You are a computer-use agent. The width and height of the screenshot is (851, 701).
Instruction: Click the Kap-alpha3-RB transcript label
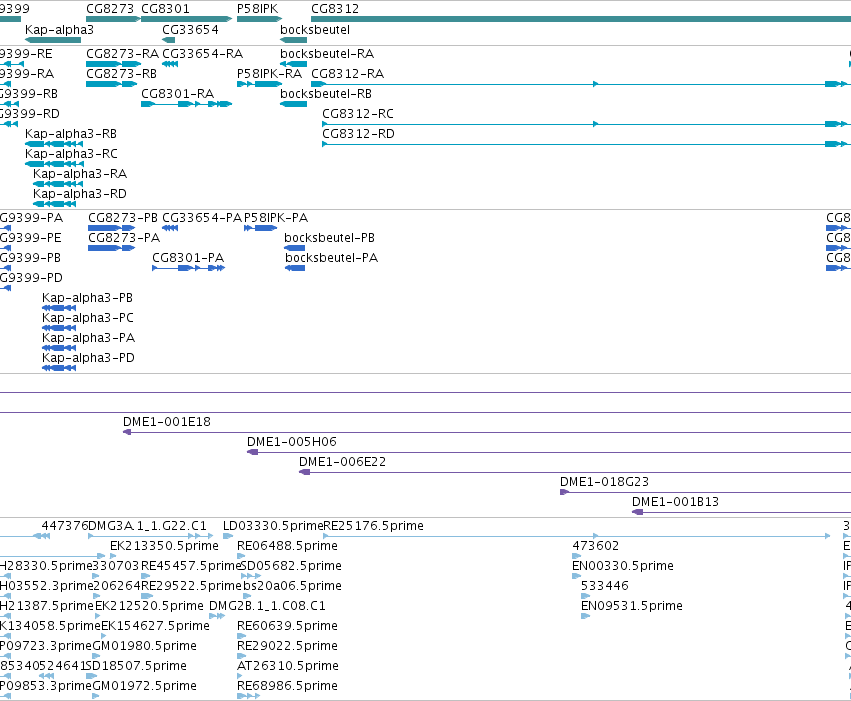click(x=71, y=134)
